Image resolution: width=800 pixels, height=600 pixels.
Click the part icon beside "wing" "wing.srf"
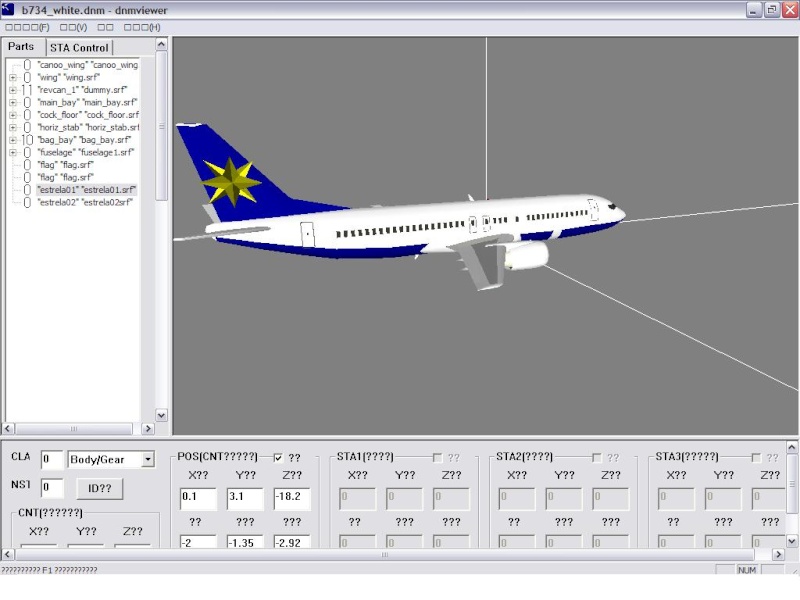point(27,78)
